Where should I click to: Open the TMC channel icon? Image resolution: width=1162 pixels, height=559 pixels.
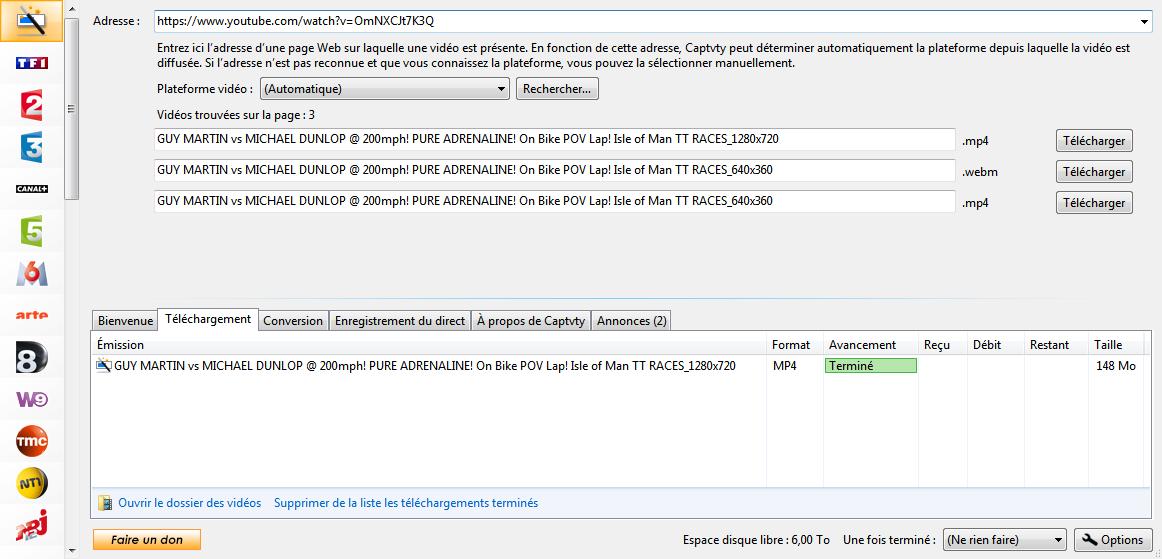click(31, 442)
